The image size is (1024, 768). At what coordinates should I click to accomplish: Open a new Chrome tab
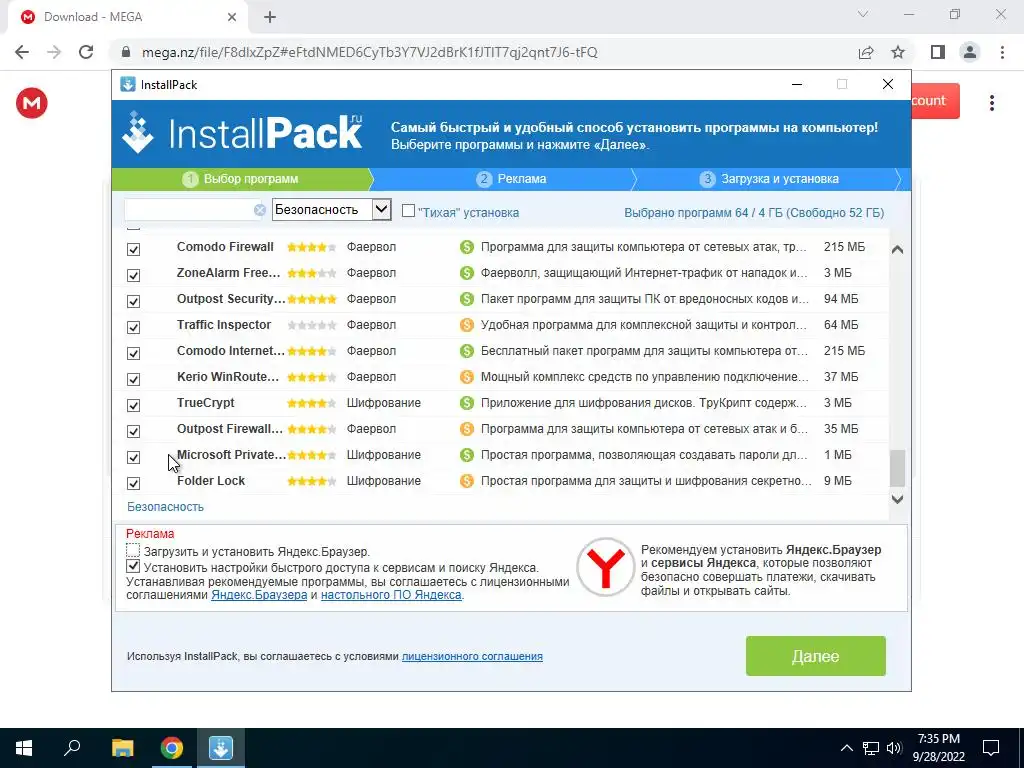tap(270, 17)
